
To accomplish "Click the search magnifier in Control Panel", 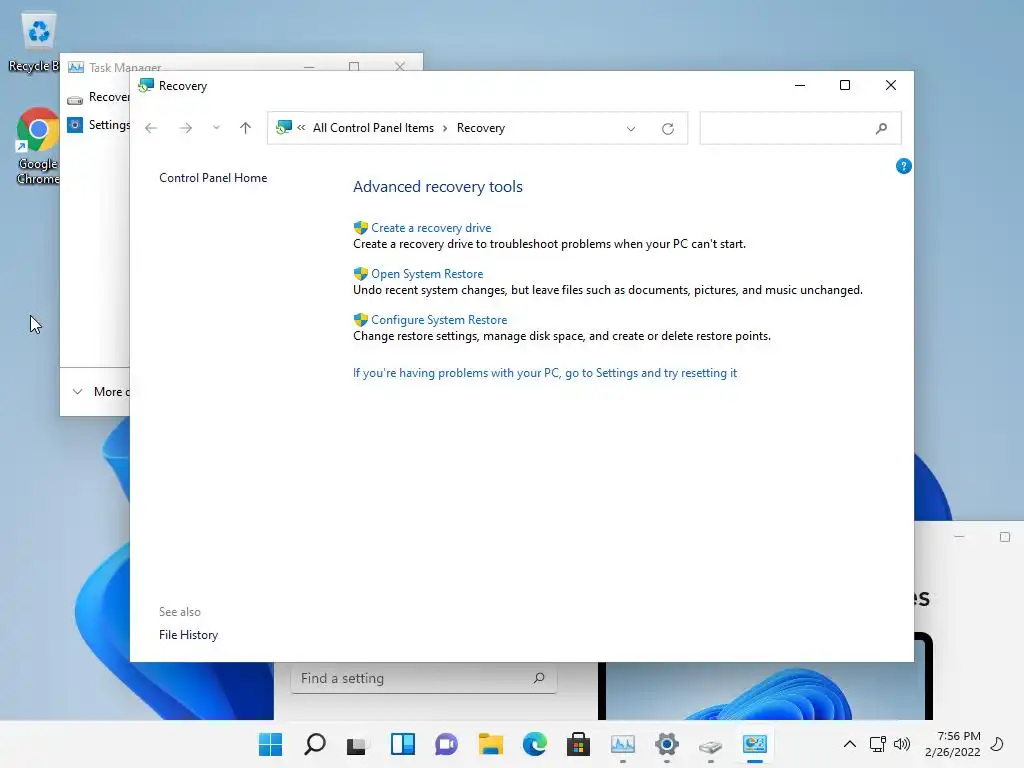I will click(x=881, y=128).
